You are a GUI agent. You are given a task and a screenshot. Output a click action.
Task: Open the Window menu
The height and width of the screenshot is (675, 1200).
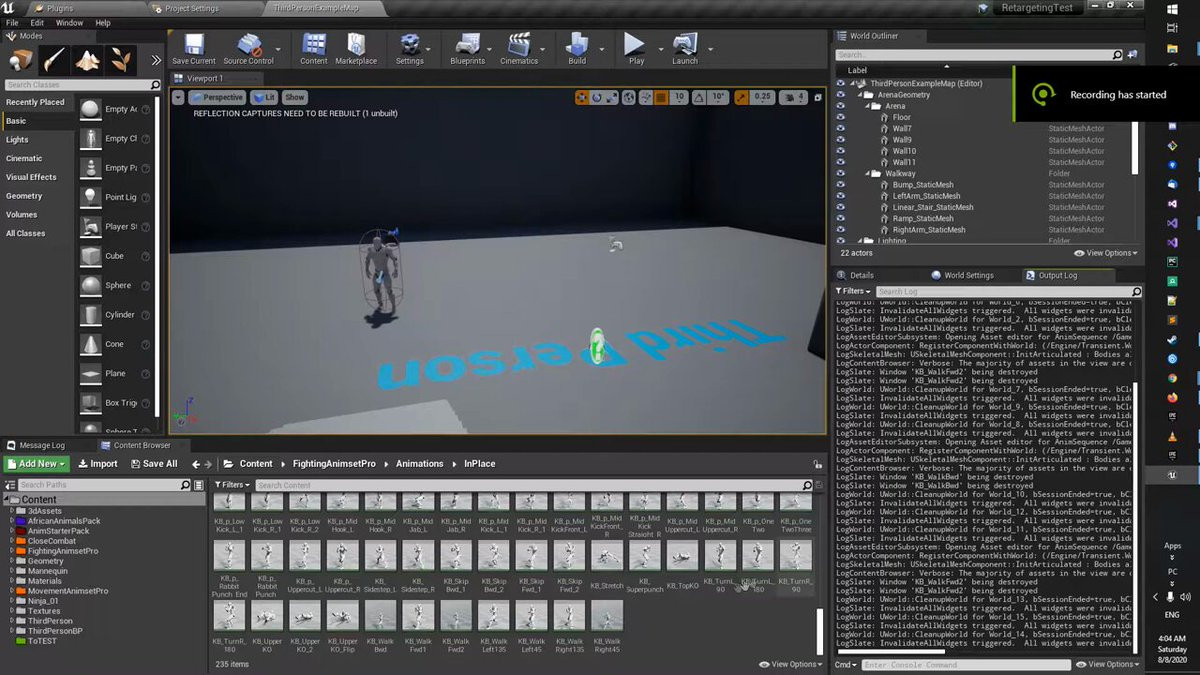69,22
